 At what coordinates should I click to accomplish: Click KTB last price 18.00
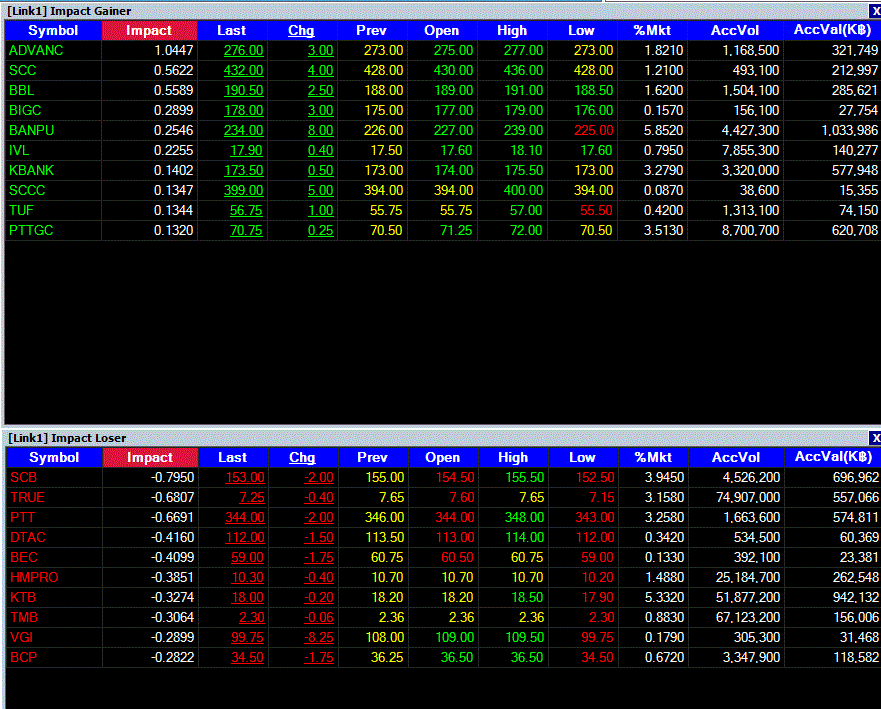pyautogui.click(x=247, y=597)
